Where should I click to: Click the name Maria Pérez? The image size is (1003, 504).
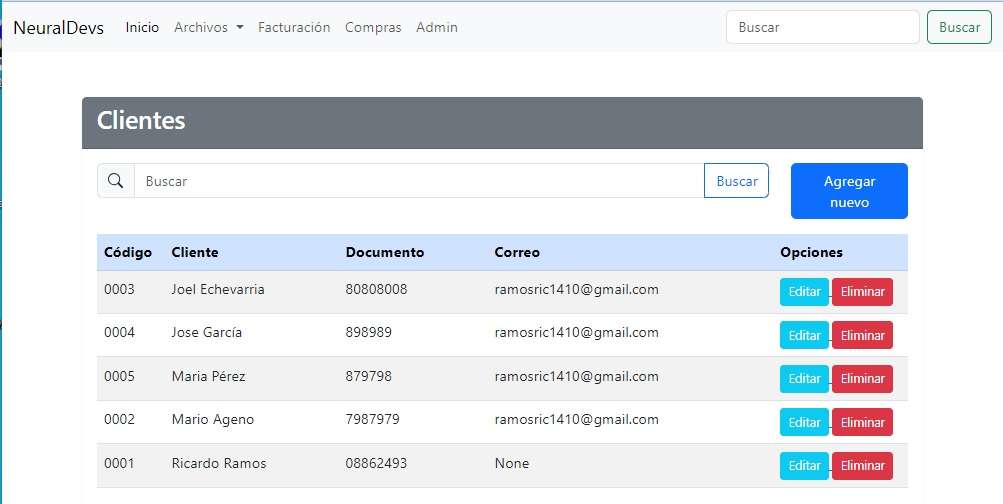click(x=209, y=376)
